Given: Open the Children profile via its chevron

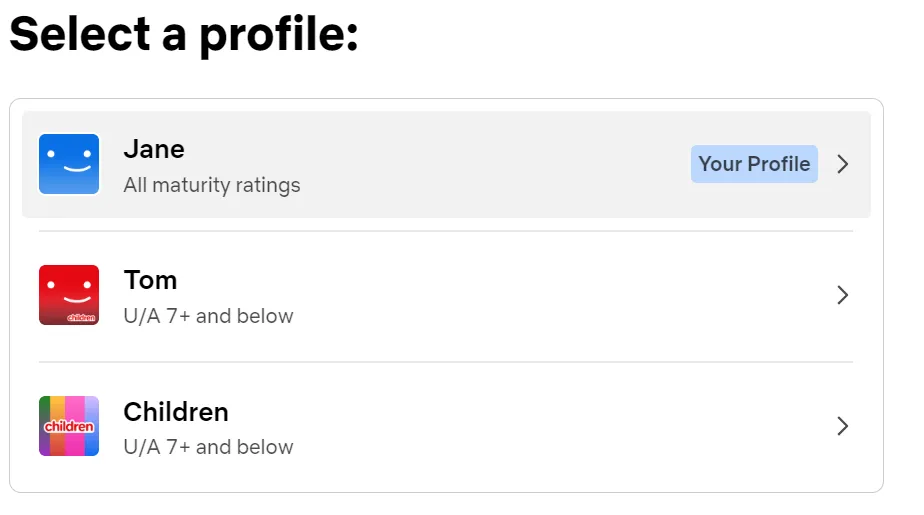Looking at the screenshot, I should (843, 426).
